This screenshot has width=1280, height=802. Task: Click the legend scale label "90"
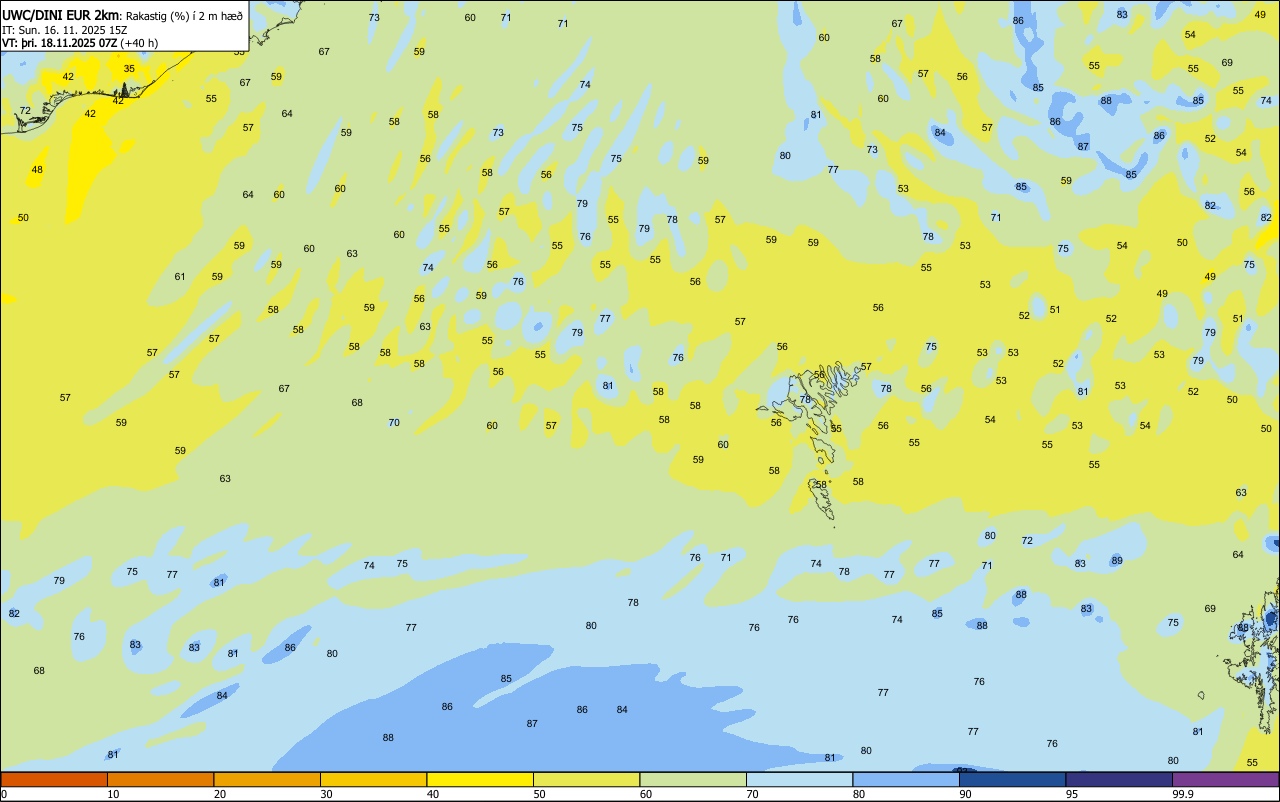coord(965,794)
